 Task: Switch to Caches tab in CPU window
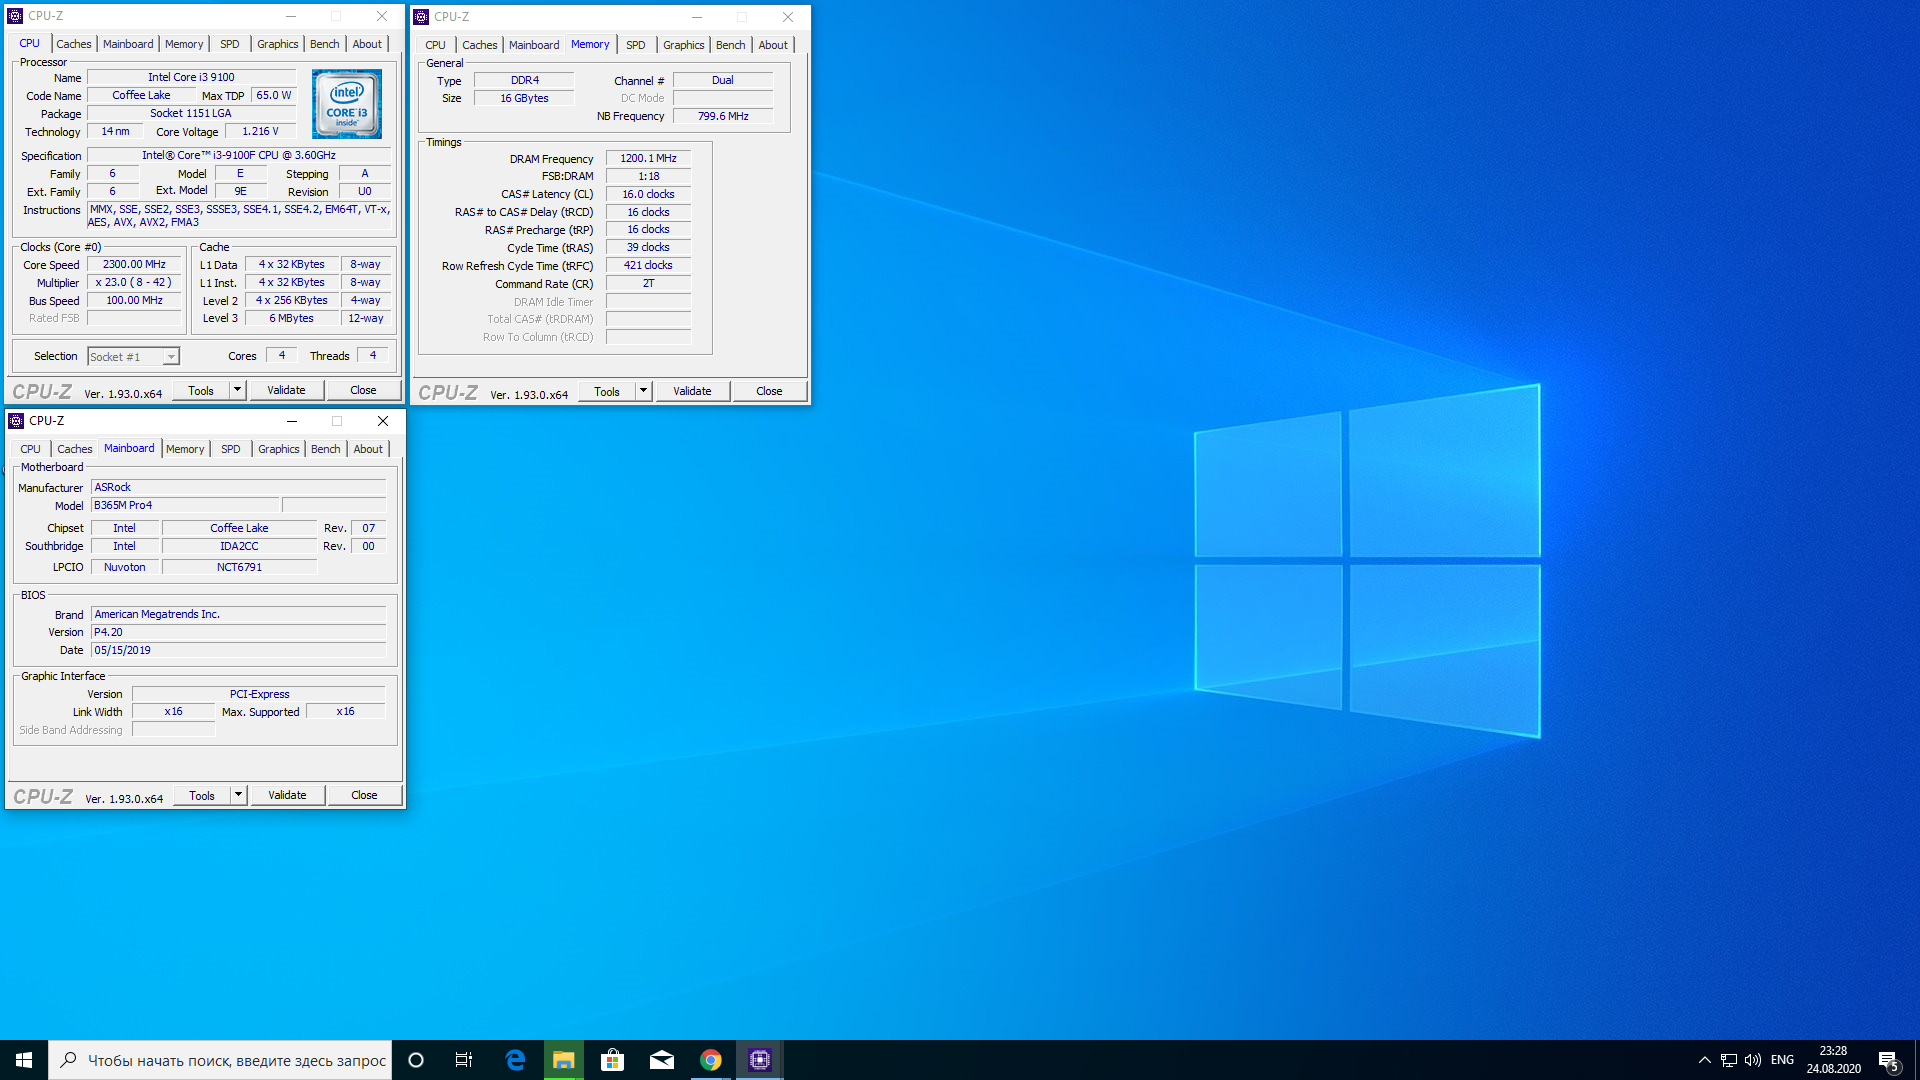click(73, 44)
